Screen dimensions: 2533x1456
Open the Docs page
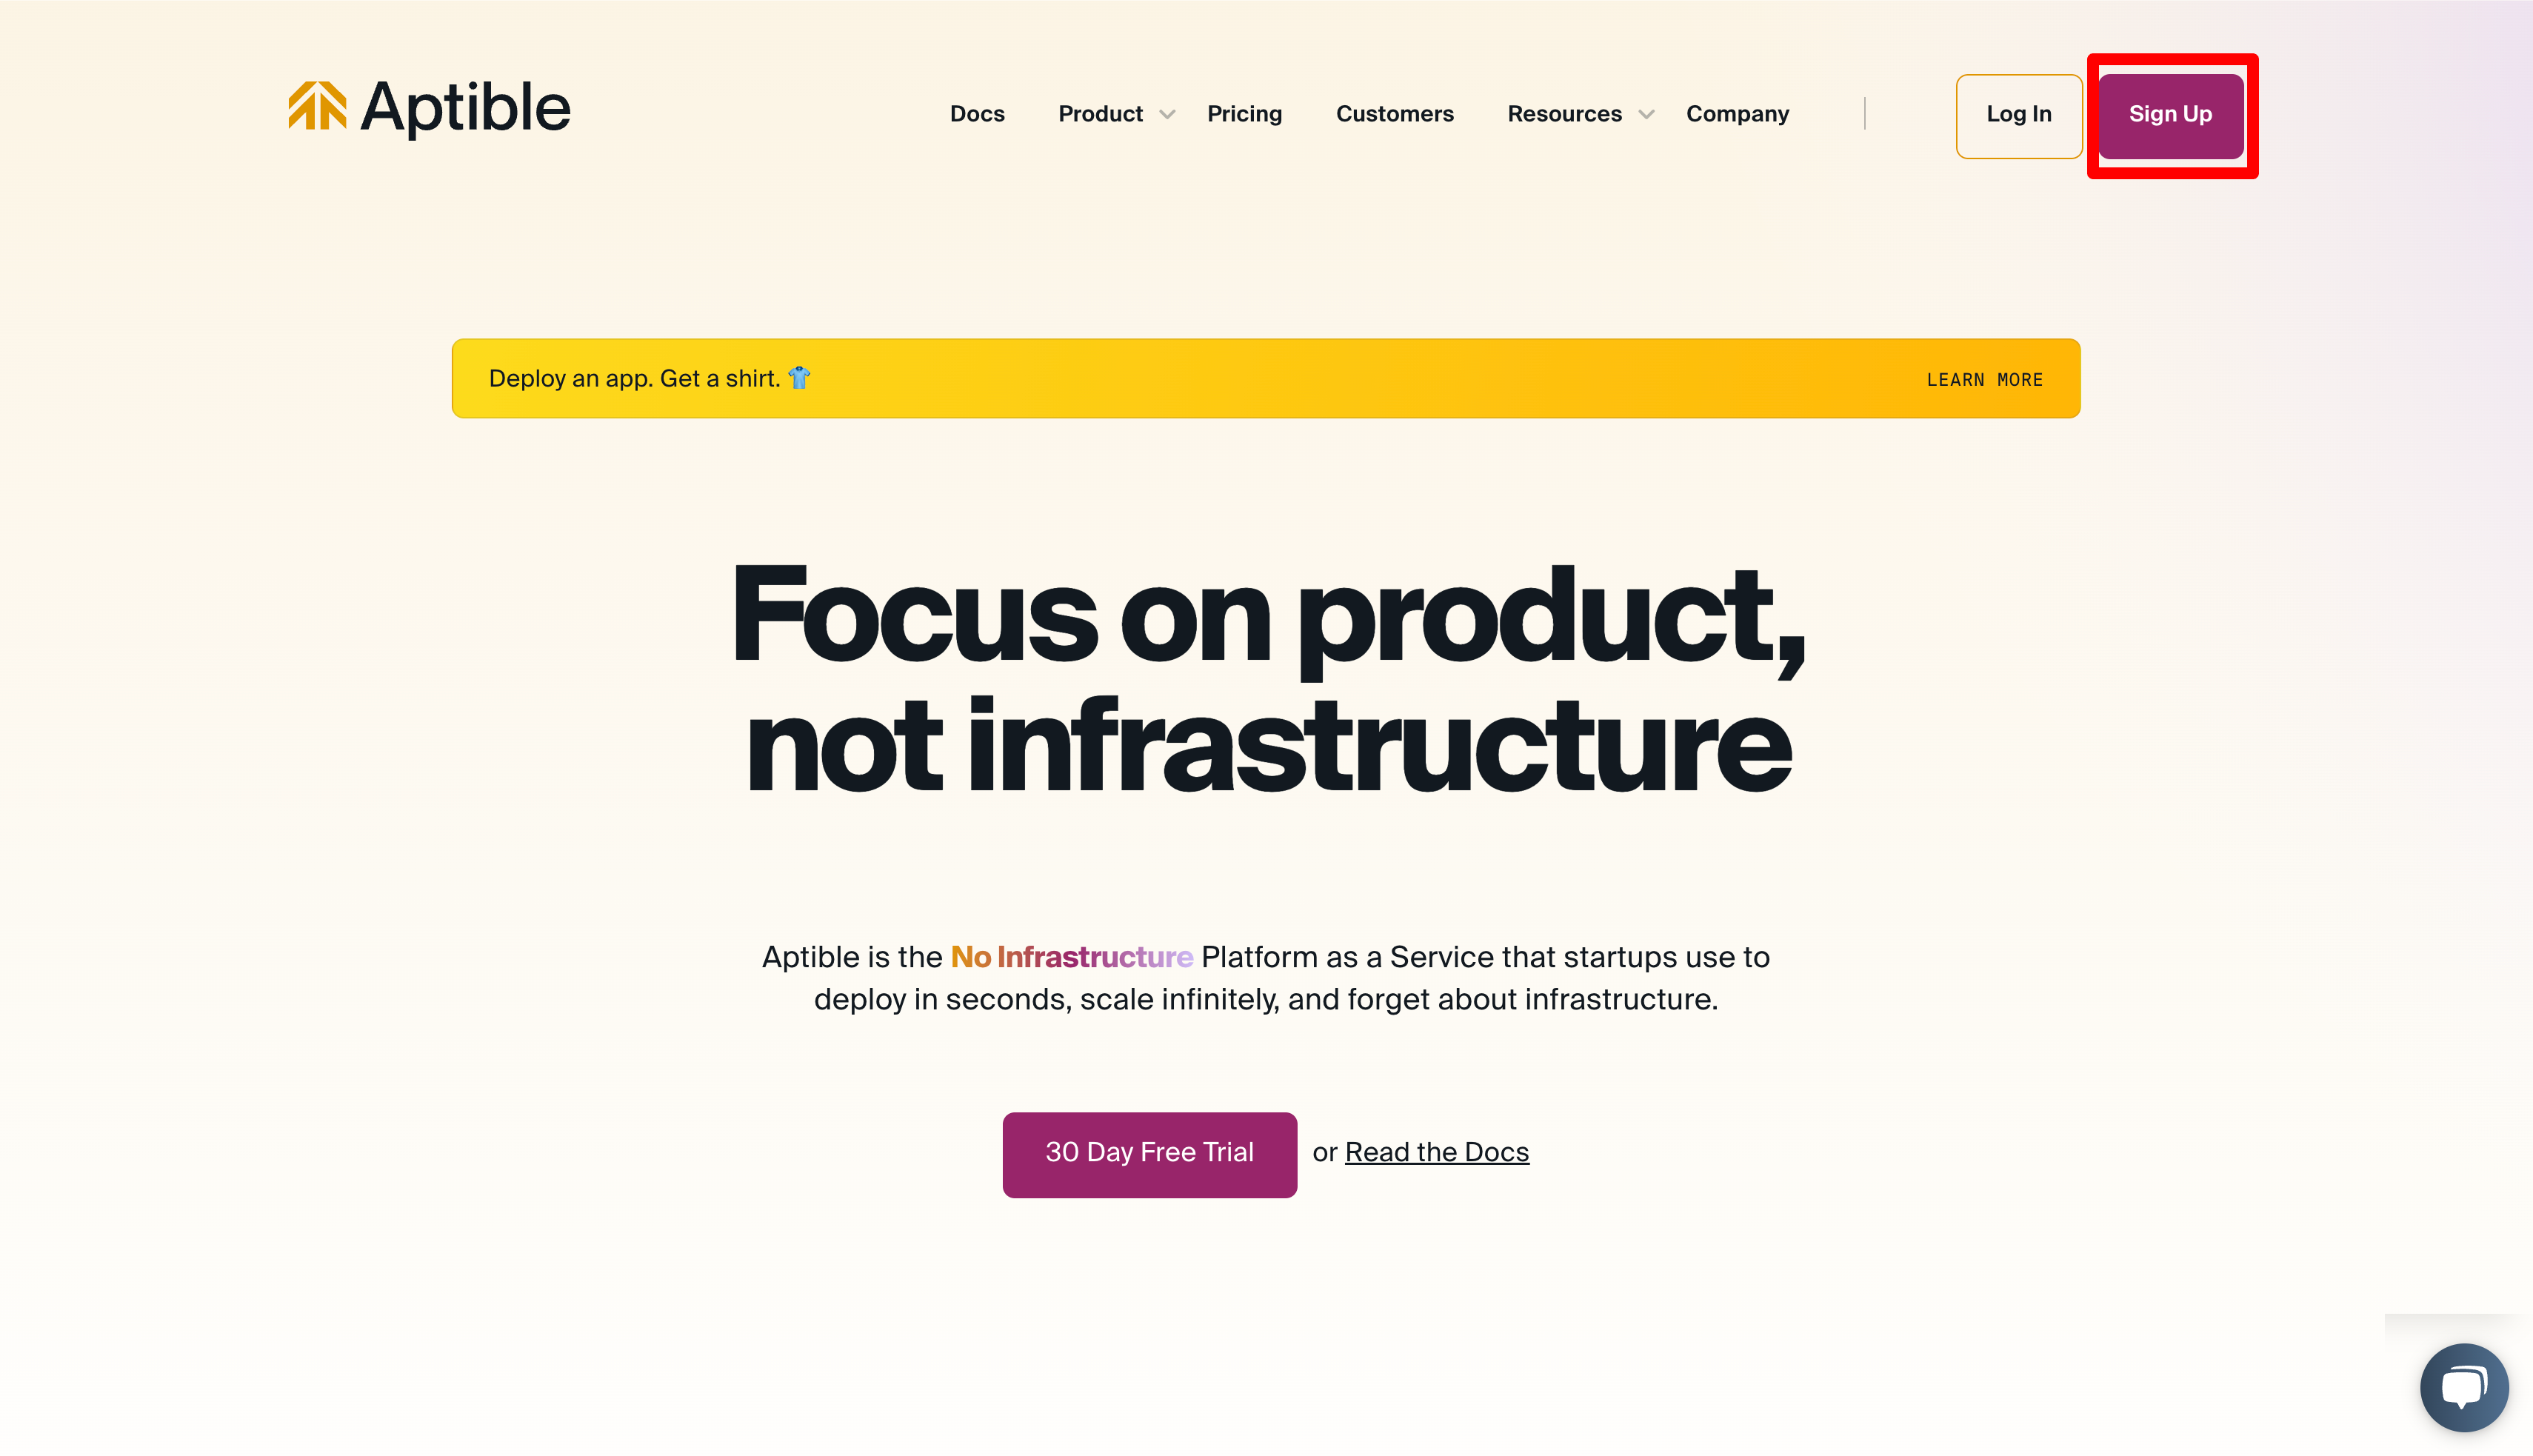click(x=977, y=114)
